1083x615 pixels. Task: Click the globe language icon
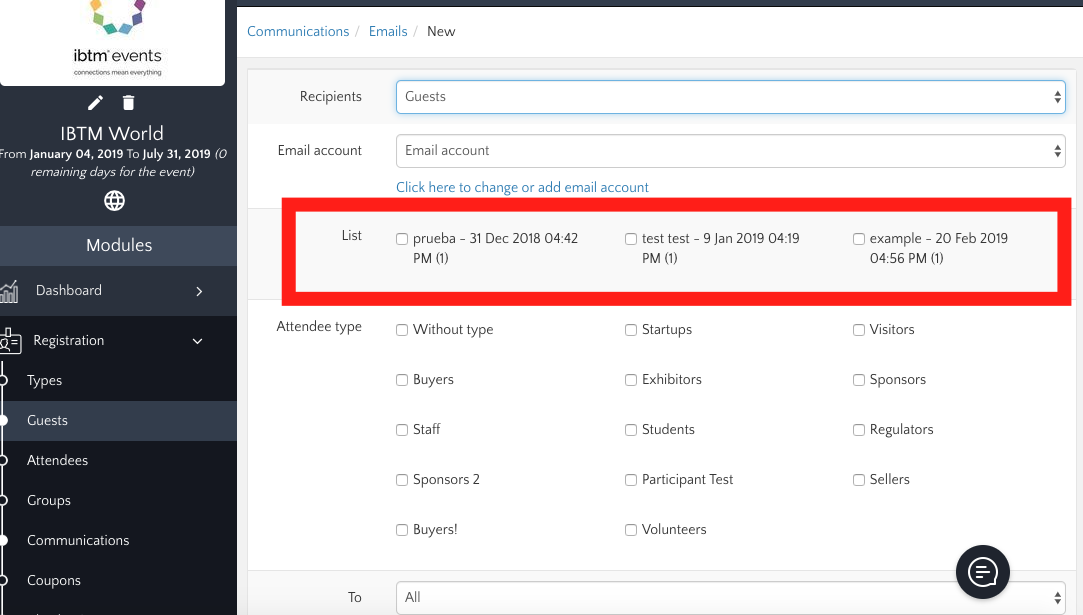pos(114,201)
